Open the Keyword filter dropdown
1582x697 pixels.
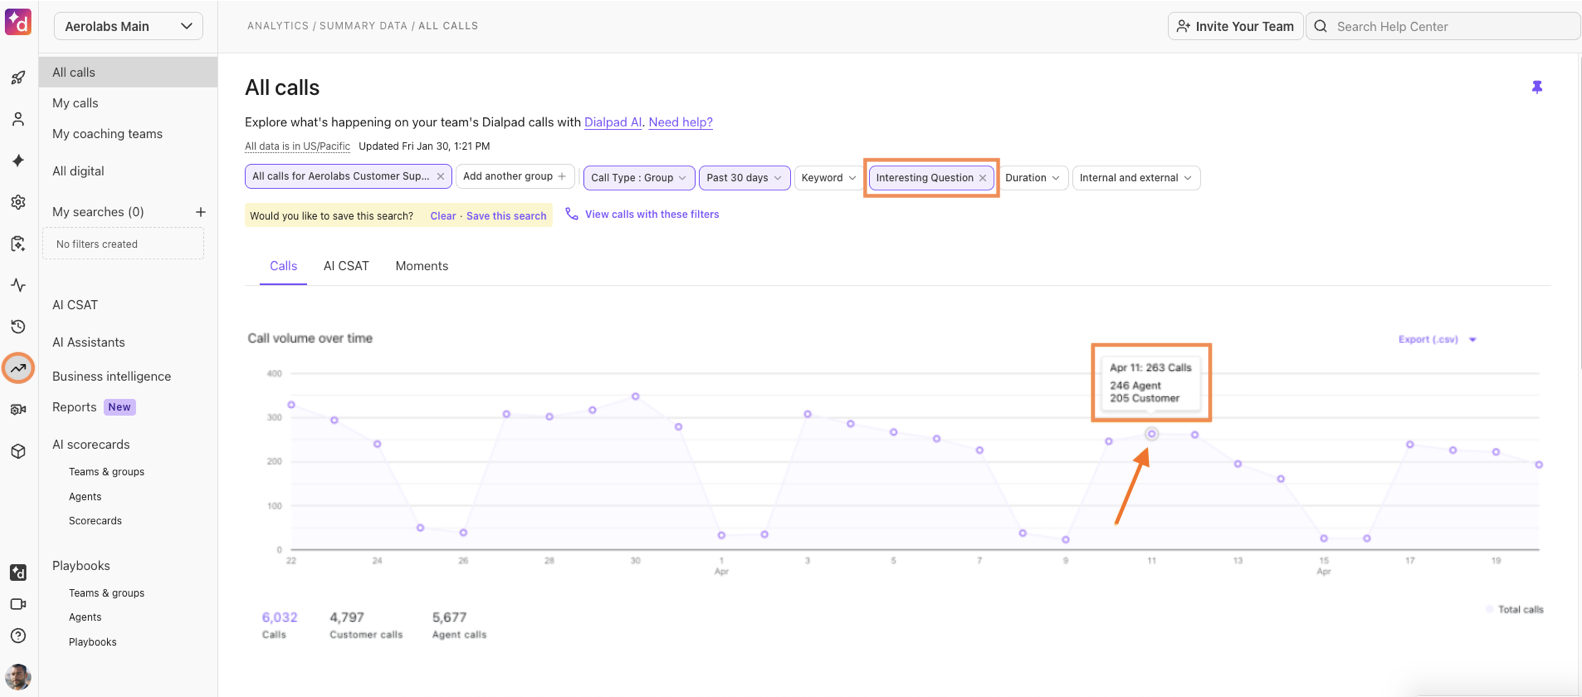[x=829, y=178]
